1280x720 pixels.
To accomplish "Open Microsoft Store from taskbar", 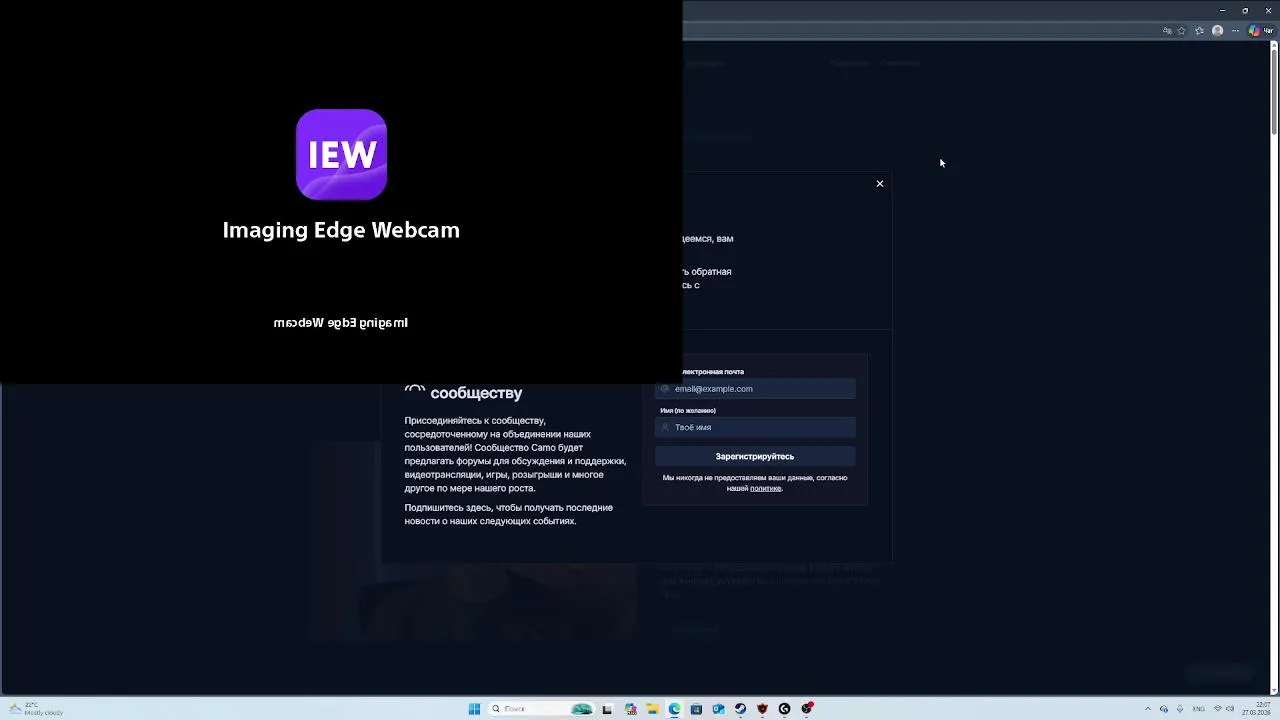I will pos(696,709).
